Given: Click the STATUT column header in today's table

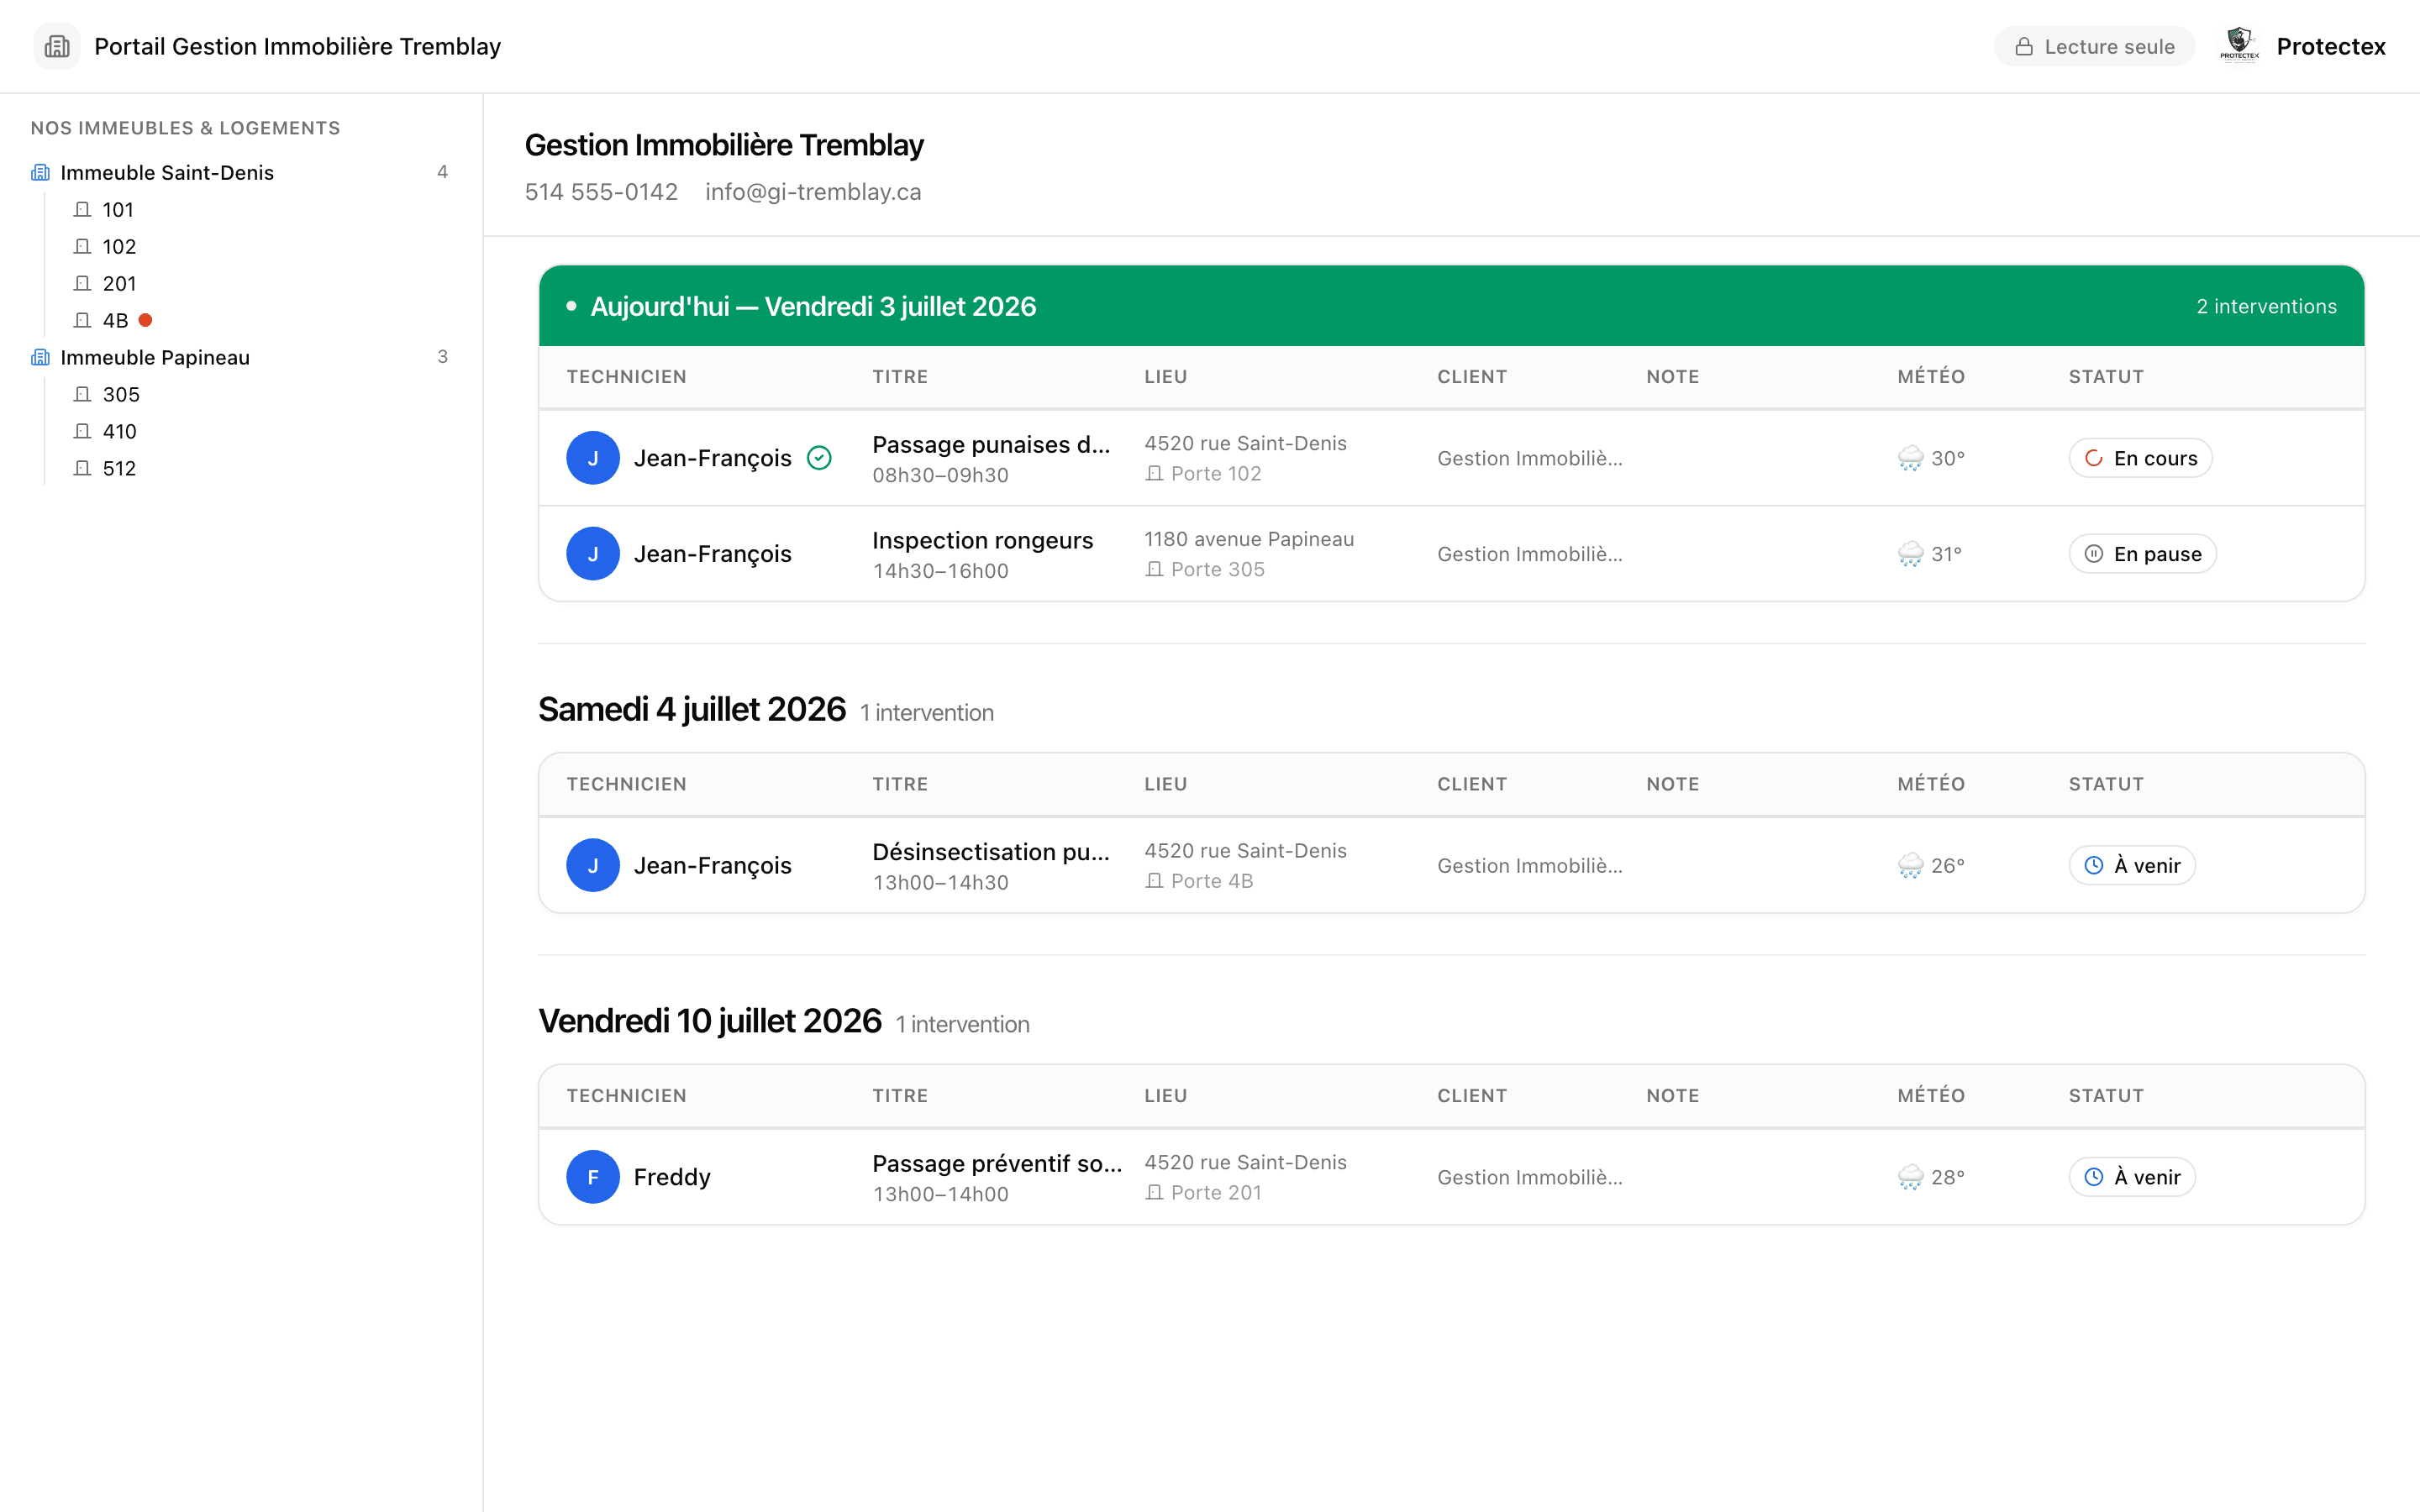Looking at the screenshot, I should point(2106,377).
